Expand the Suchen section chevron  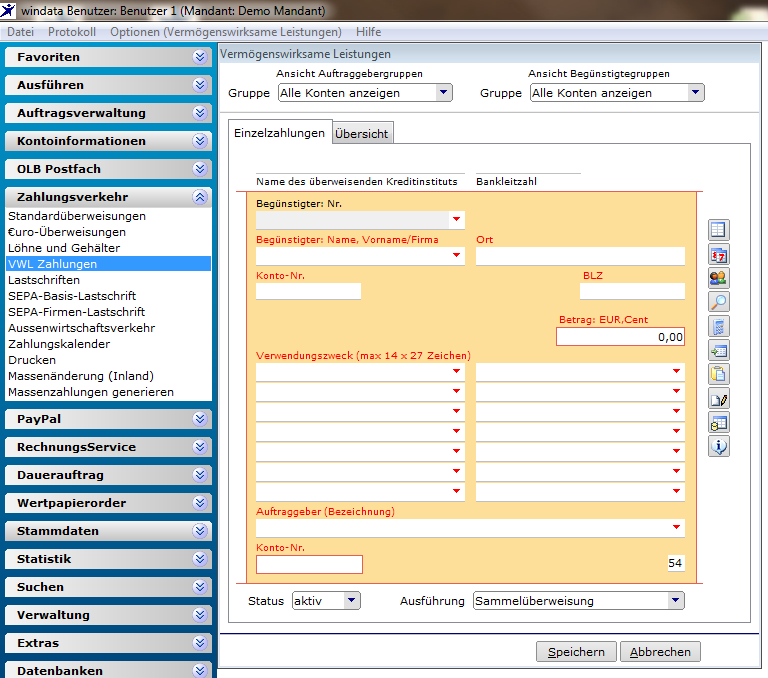[200, 586]
